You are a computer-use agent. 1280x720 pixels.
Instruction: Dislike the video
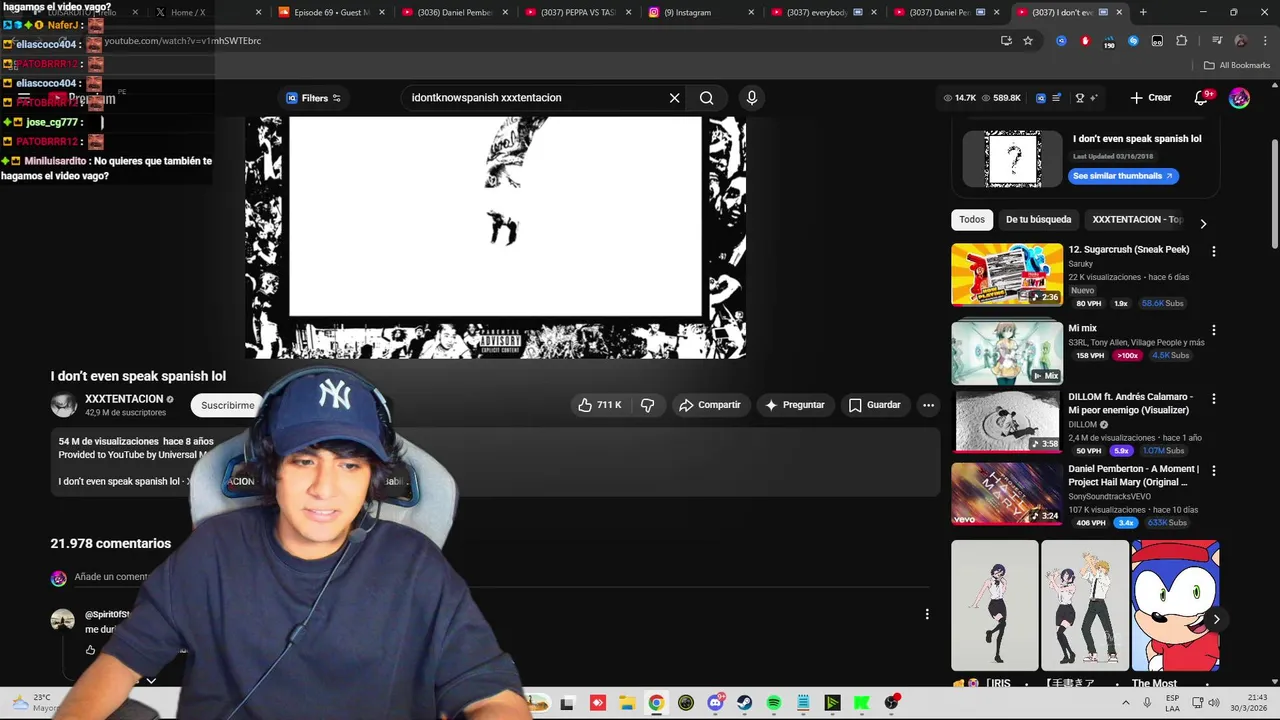click(x=648, y=405)
